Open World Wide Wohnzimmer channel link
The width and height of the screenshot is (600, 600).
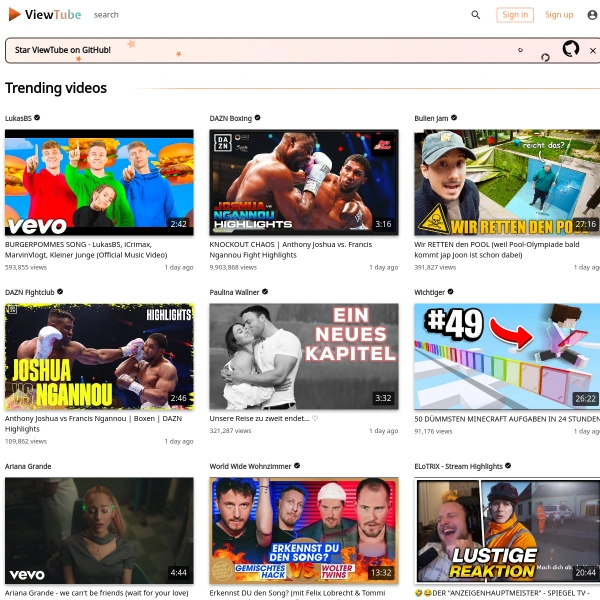pos(250,466)
